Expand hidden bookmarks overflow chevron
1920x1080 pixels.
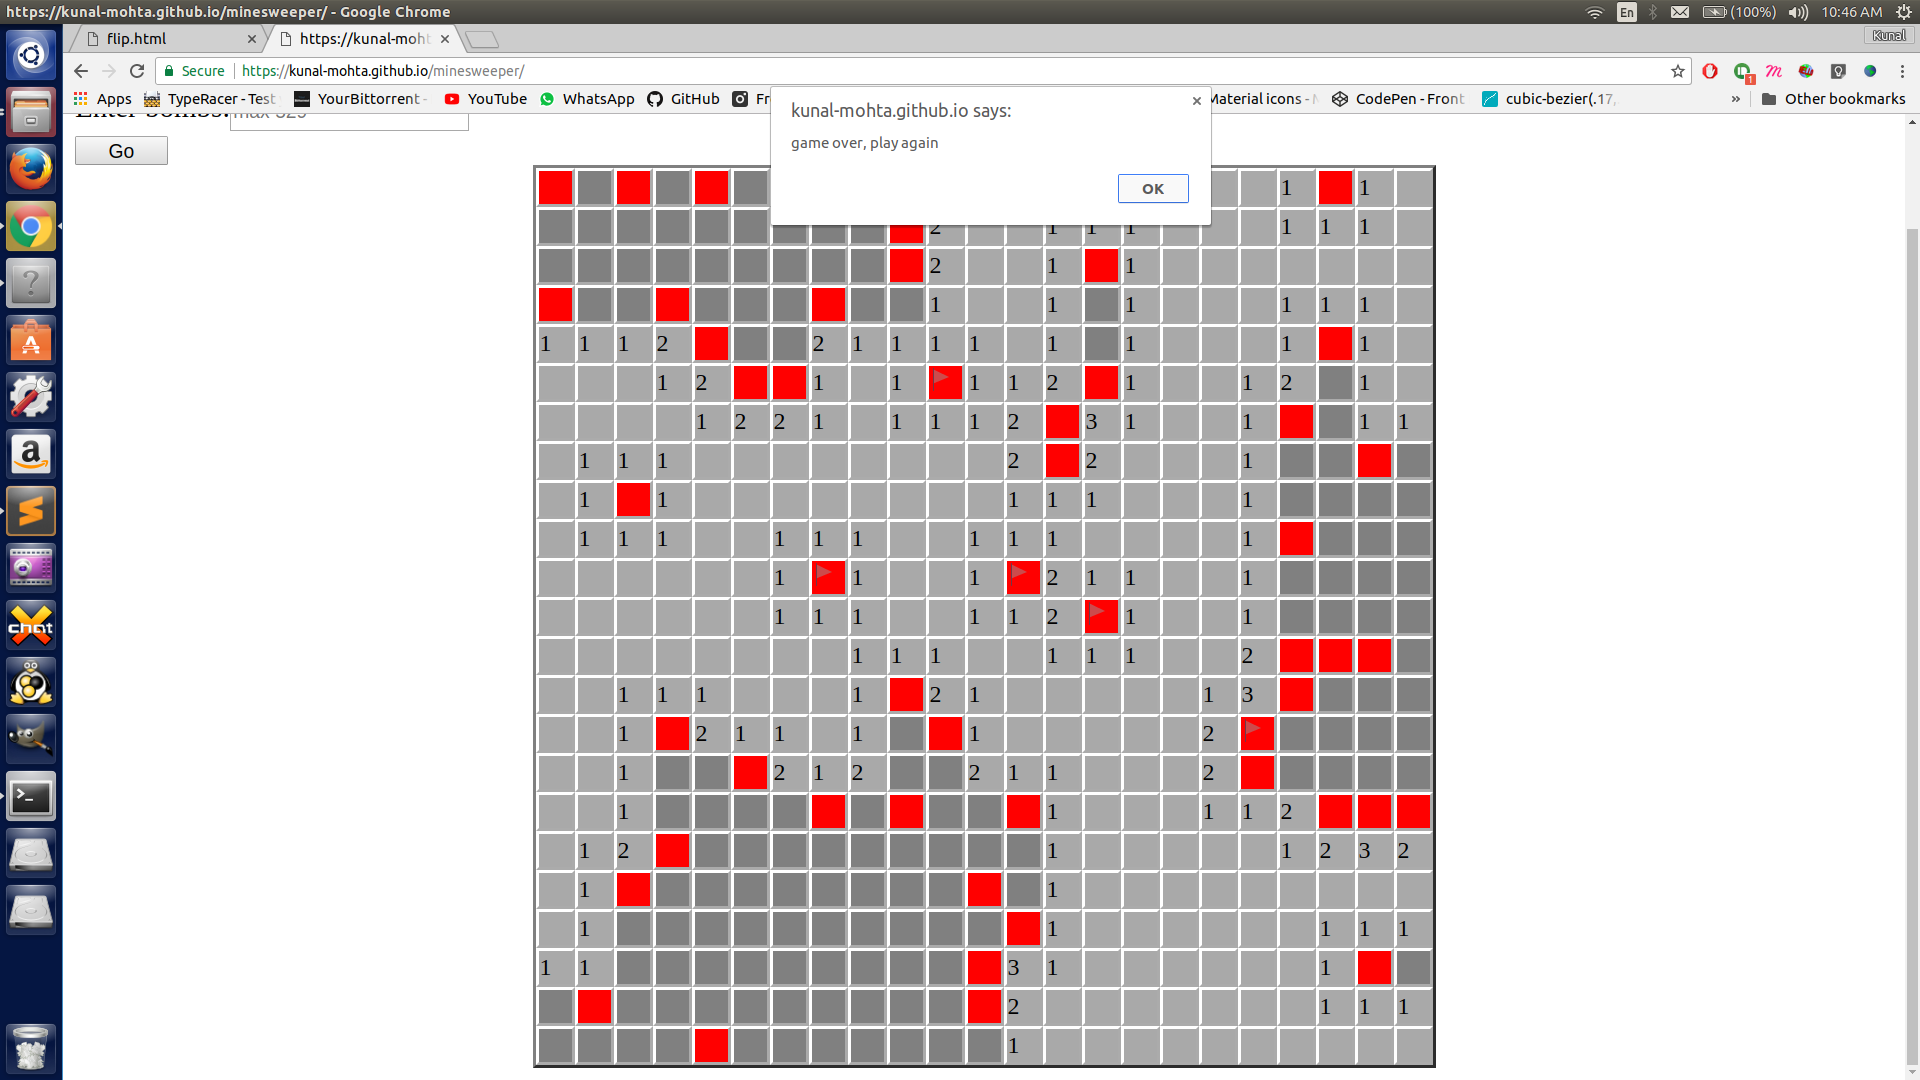pos(1735,99)
